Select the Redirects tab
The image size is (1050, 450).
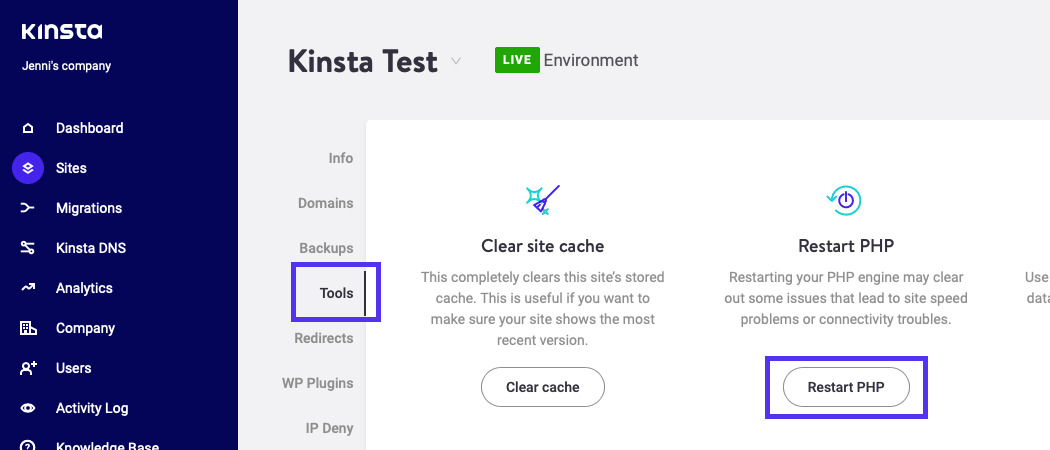pos(323,338)
